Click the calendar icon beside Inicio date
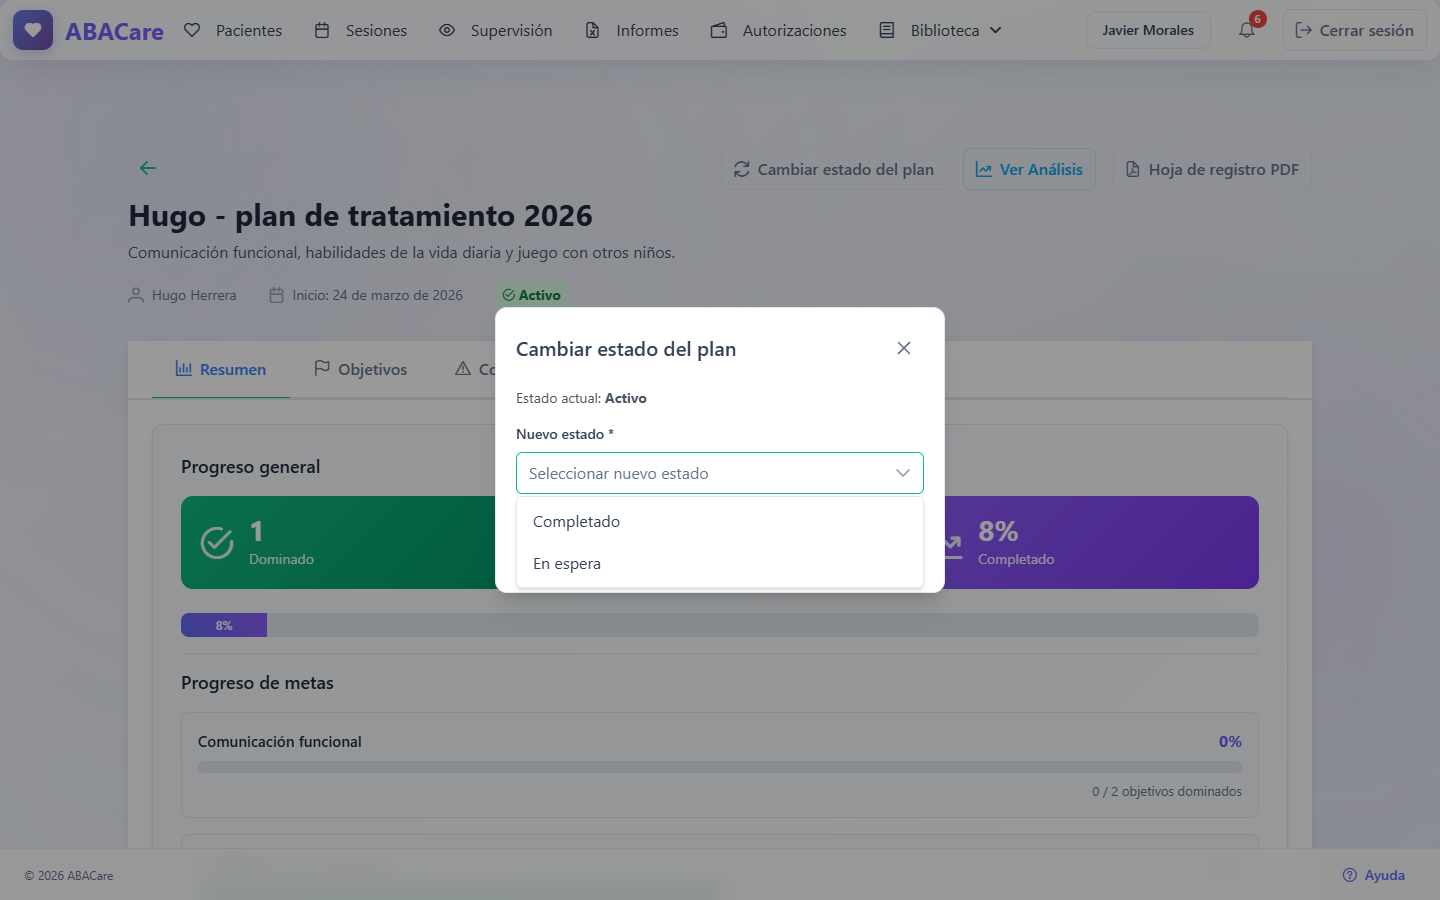Screen dimensions: 1440x900 pyautogui.click(x=277, y=295)
